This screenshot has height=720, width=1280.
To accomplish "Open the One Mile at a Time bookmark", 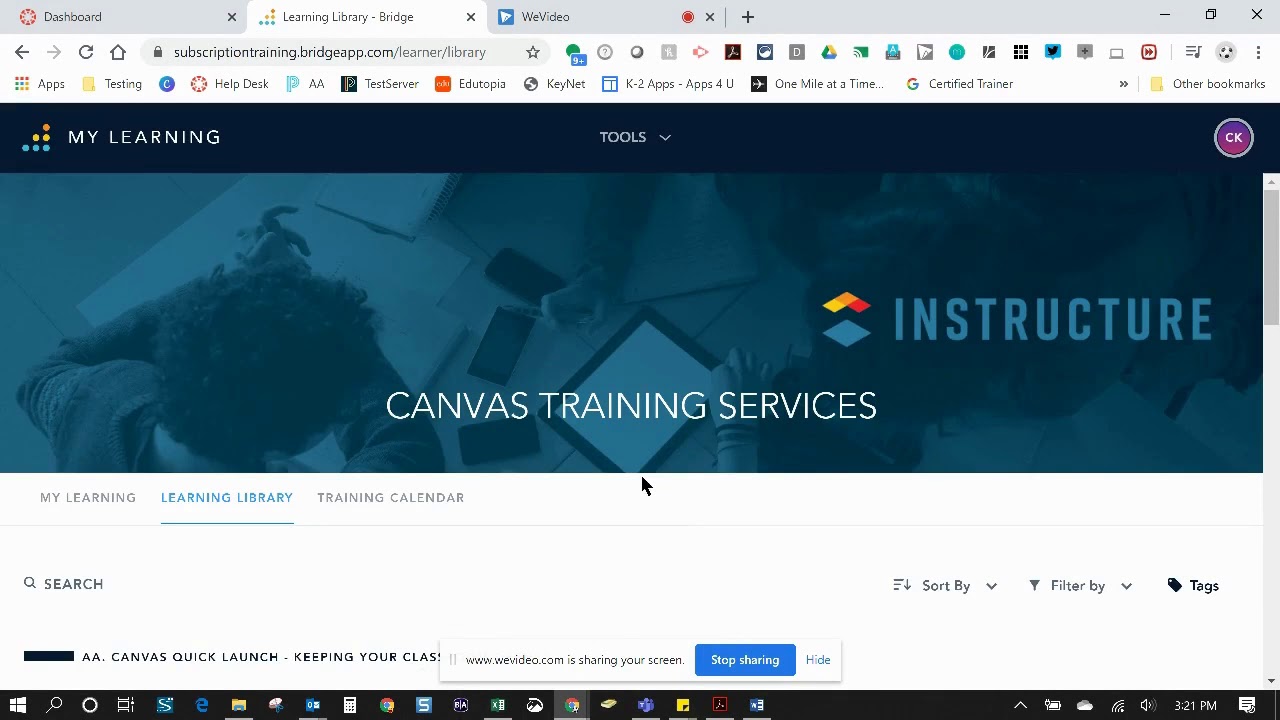I will 818,84.
